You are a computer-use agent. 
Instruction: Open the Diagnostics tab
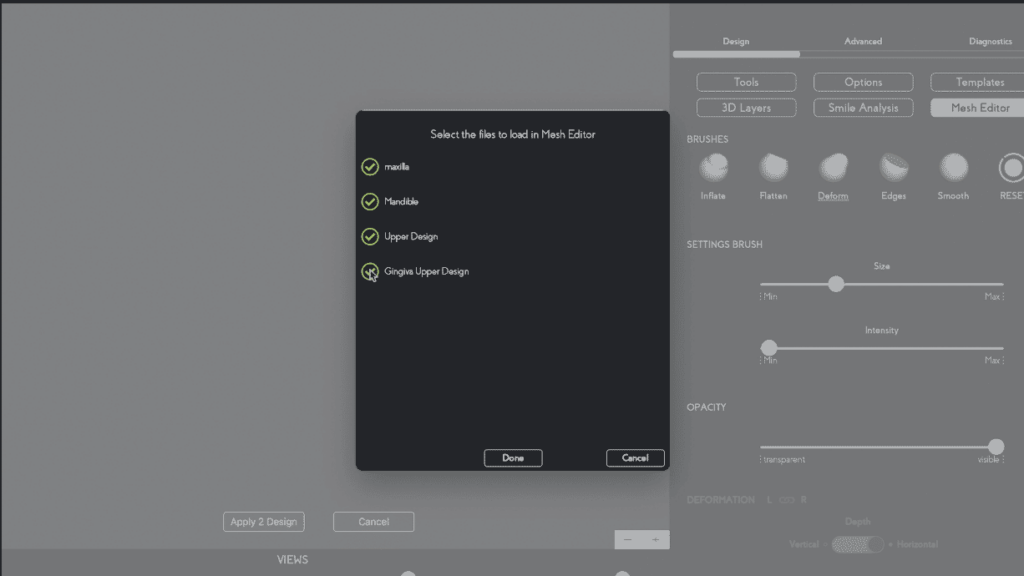(990, 42)
